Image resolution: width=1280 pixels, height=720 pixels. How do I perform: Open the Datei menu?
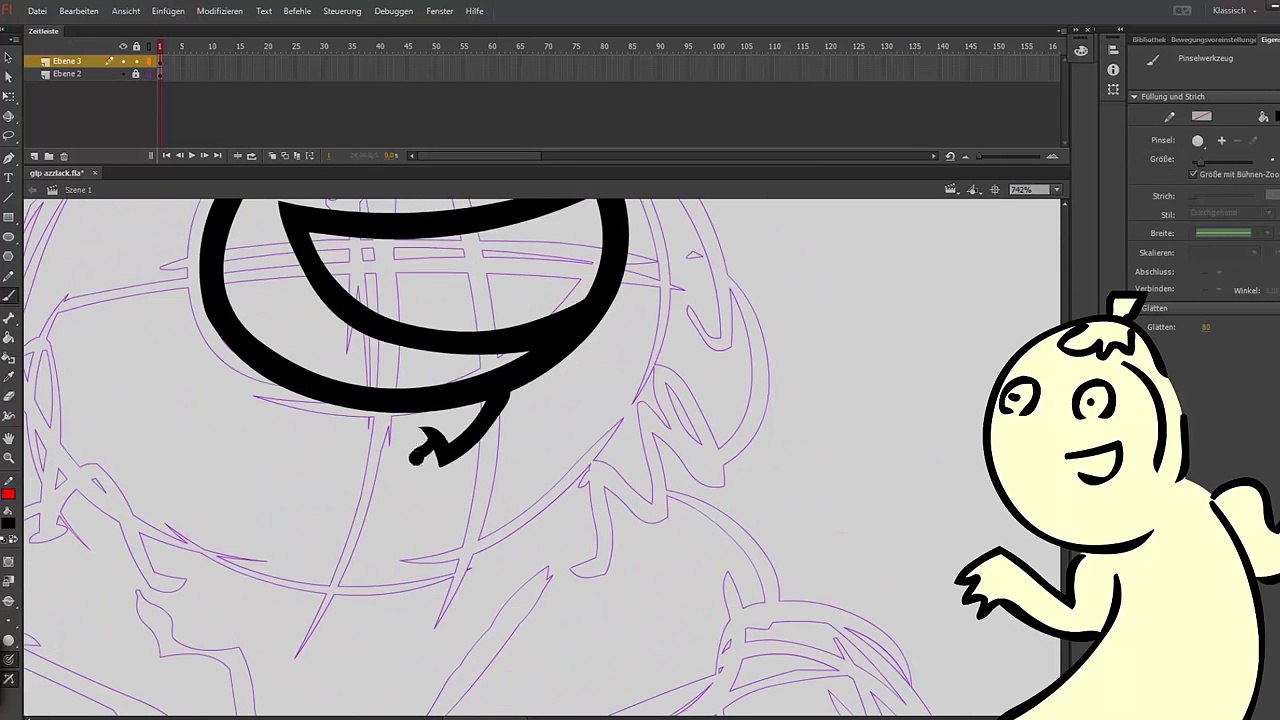(x=37, y=11)
